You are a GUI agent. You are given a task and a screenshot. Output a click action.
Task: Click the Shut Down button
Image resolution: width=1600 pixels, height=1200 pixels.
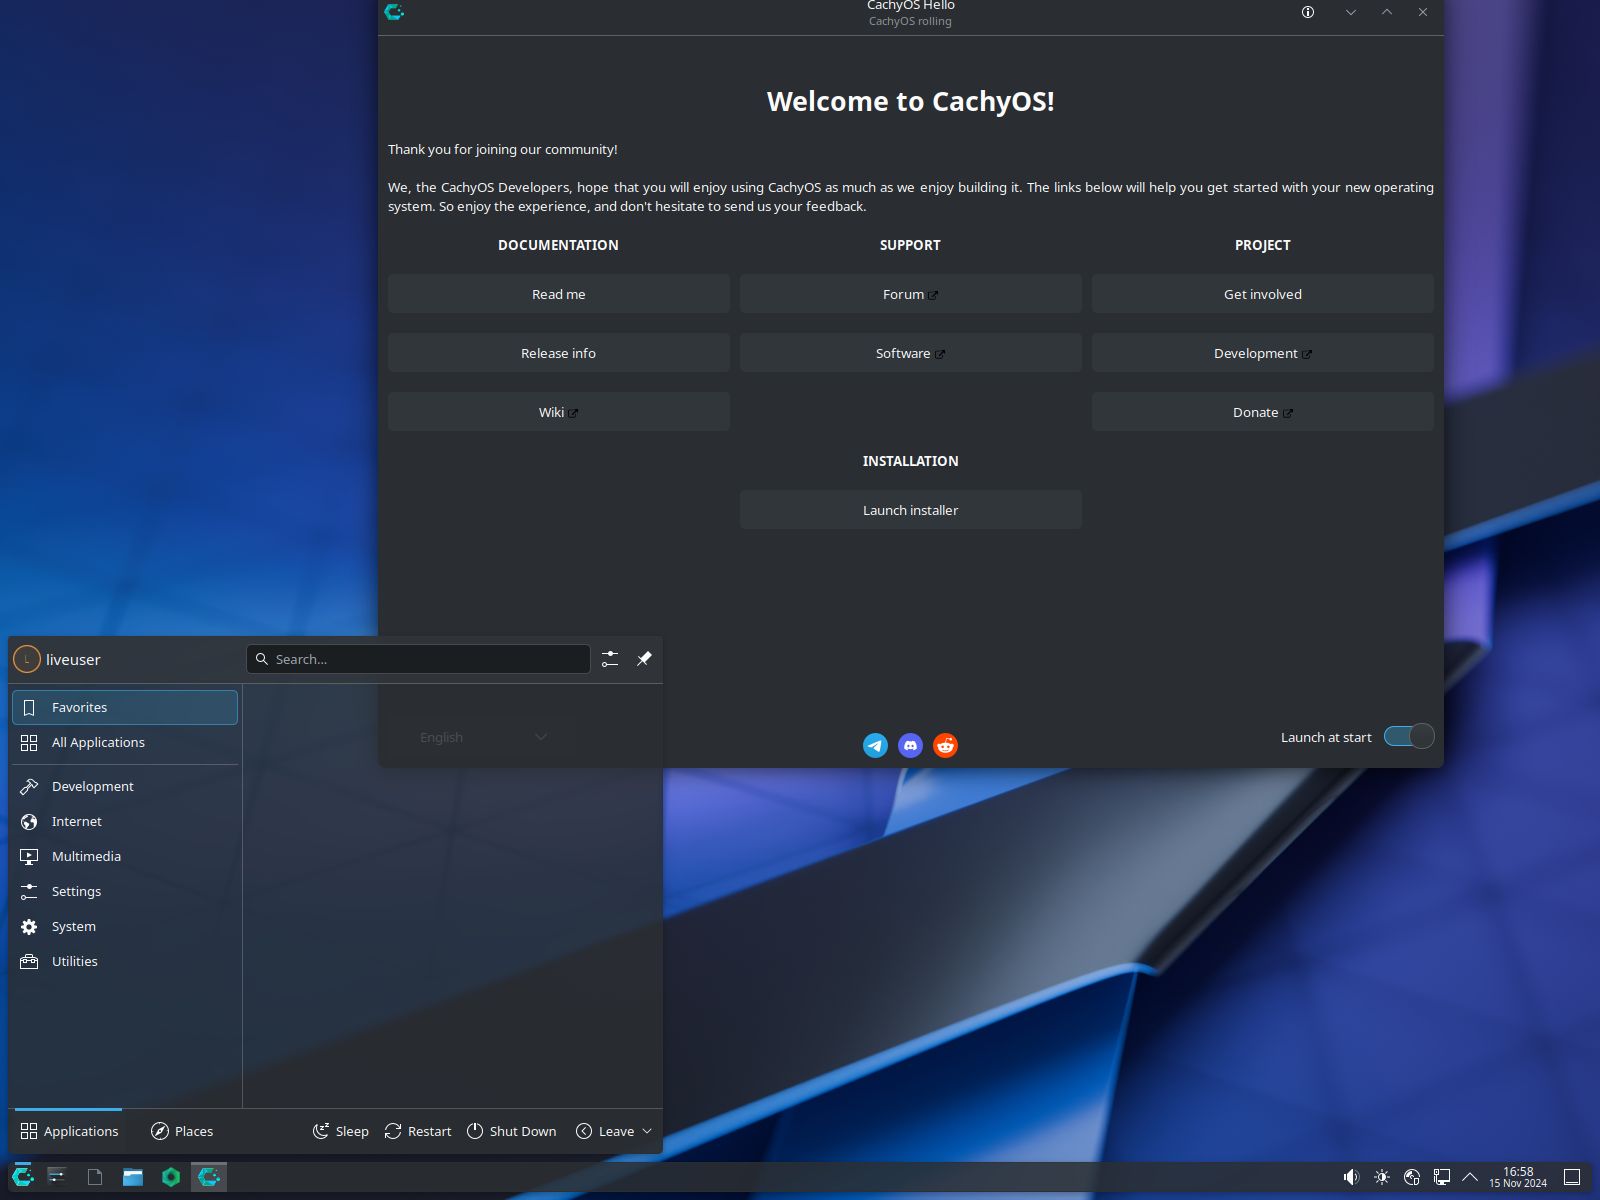pyautogui.click(x=511, y=1131)
